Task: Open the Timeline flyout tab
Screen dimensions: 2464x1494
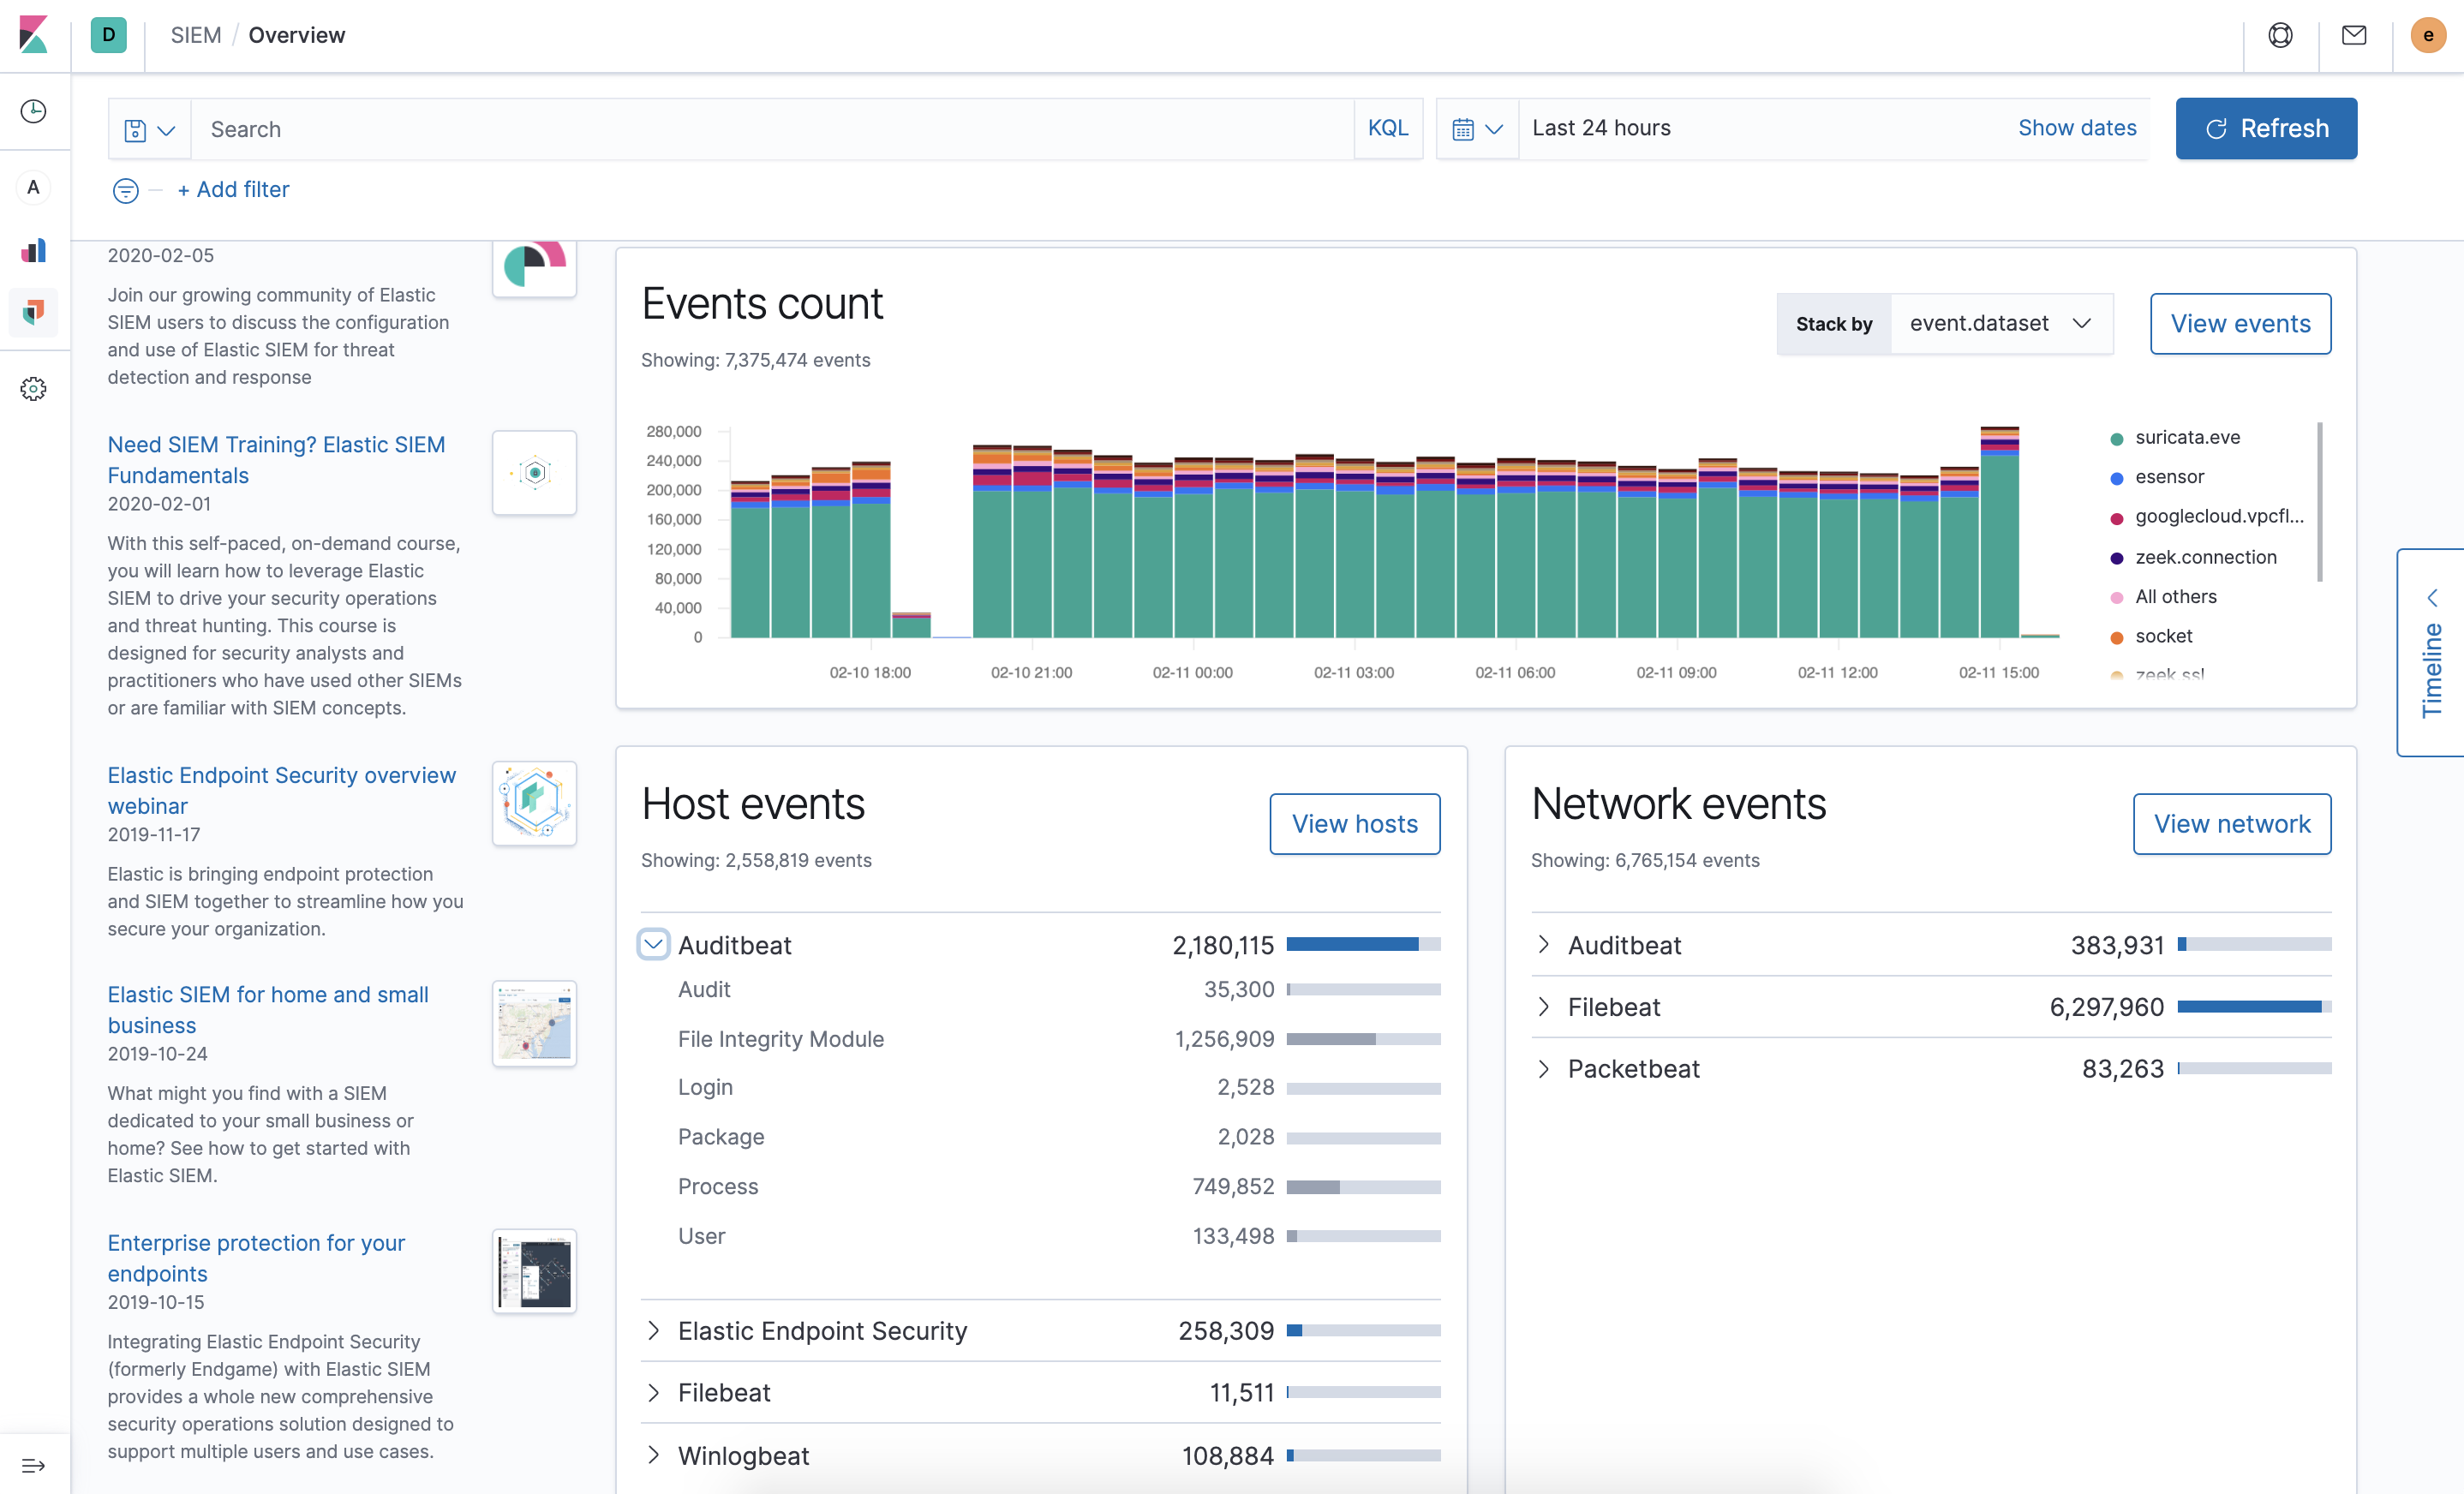Action: tap(2431, 652)
